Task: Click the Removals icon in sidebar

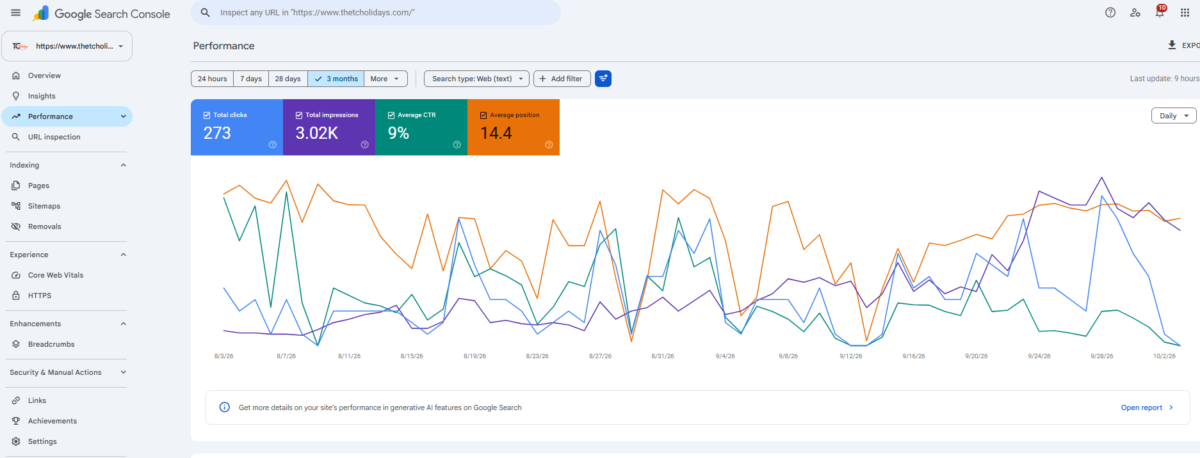Action: (x=16, y=227)
